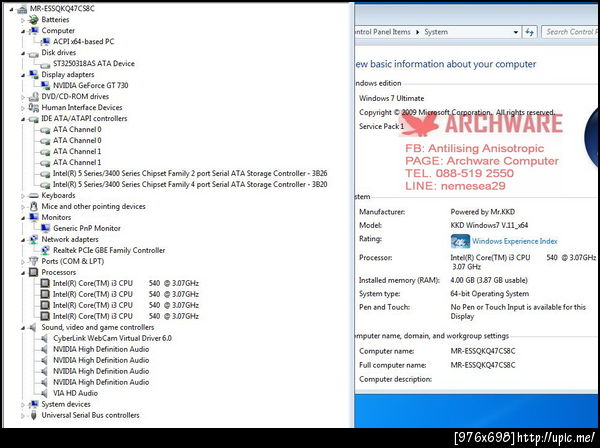The image size is (600, 448).
Task: Select the Human Interface Devices label
Action: tap(82, 108)
